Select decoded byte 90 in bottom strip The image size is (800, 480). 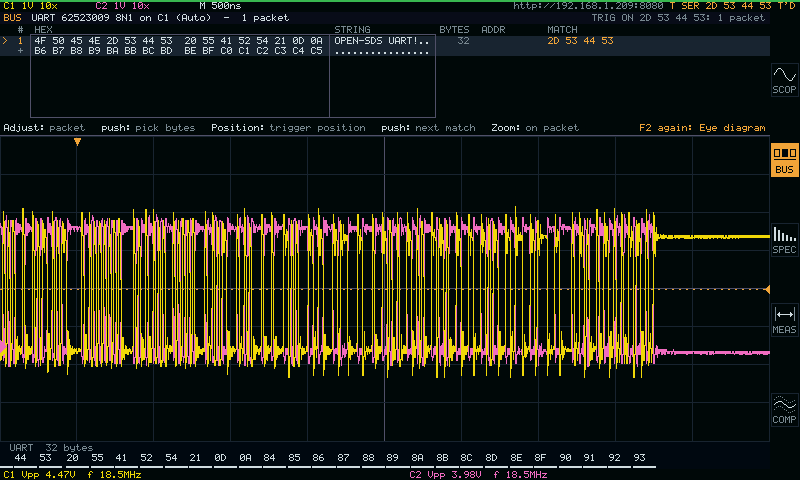pyautogui.click(x=565, y=458)
